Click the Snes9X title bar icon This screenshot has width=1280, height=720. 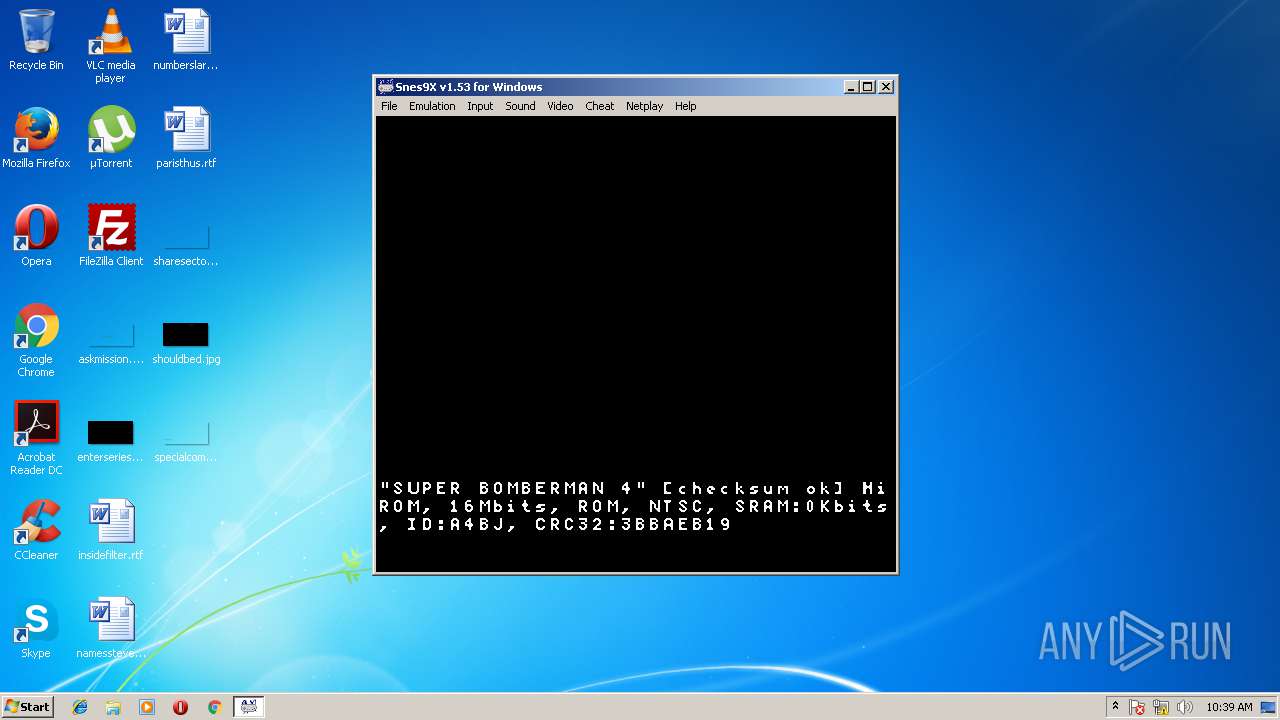coord(385,87)
